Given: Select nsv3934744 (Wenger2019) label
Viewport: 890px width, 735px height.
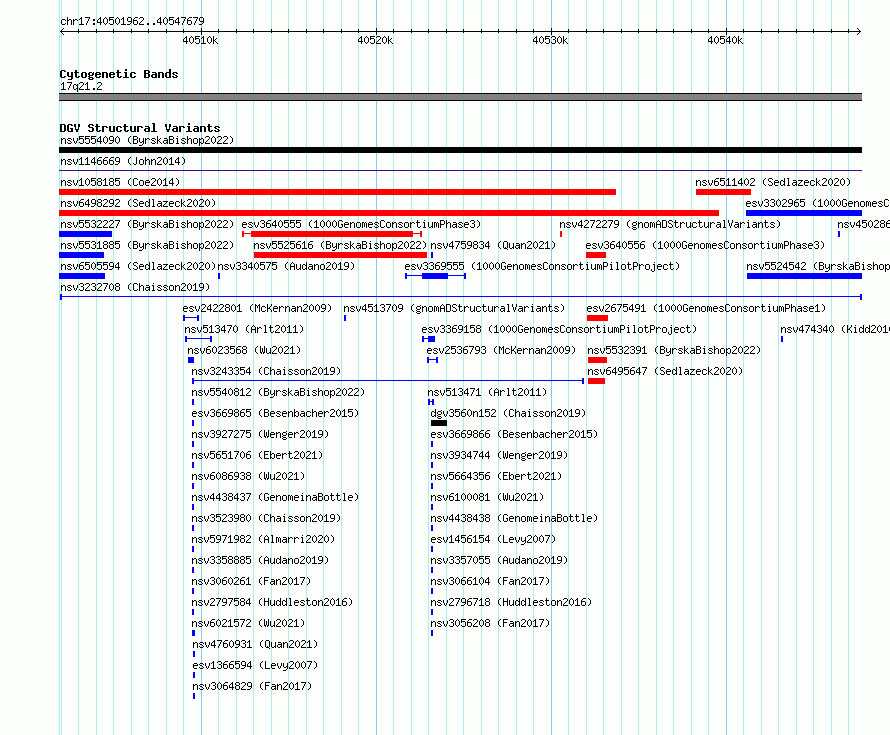Looking at the screenshot, I should [x=499, y=455].
